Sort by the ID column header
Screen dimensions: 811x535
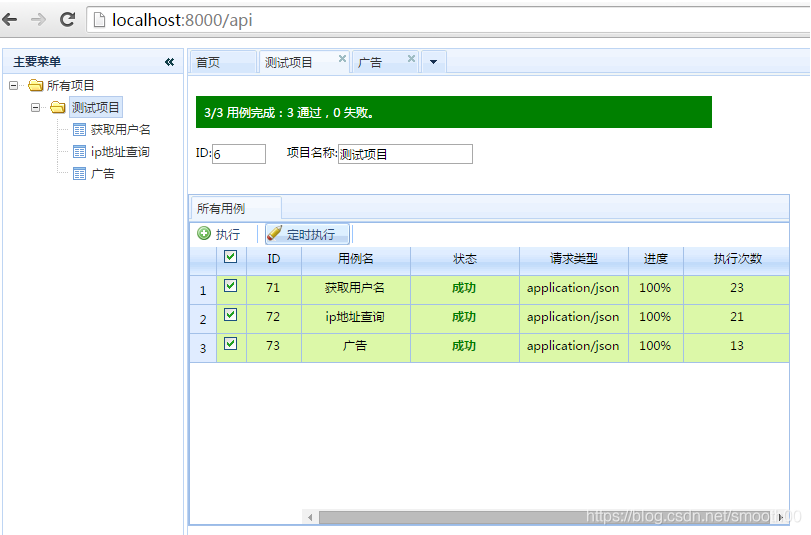[x=274, y=259]
